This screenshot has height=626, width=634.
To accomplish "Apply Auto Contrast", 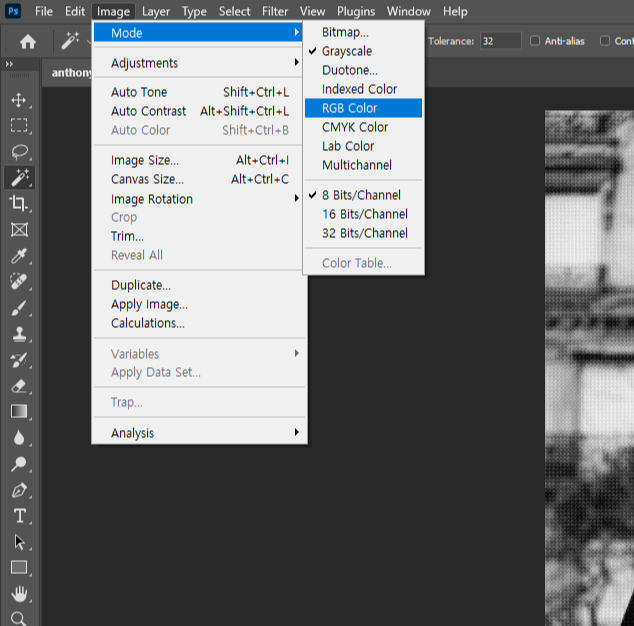I will pyautogui.click(x=198, y=111).
